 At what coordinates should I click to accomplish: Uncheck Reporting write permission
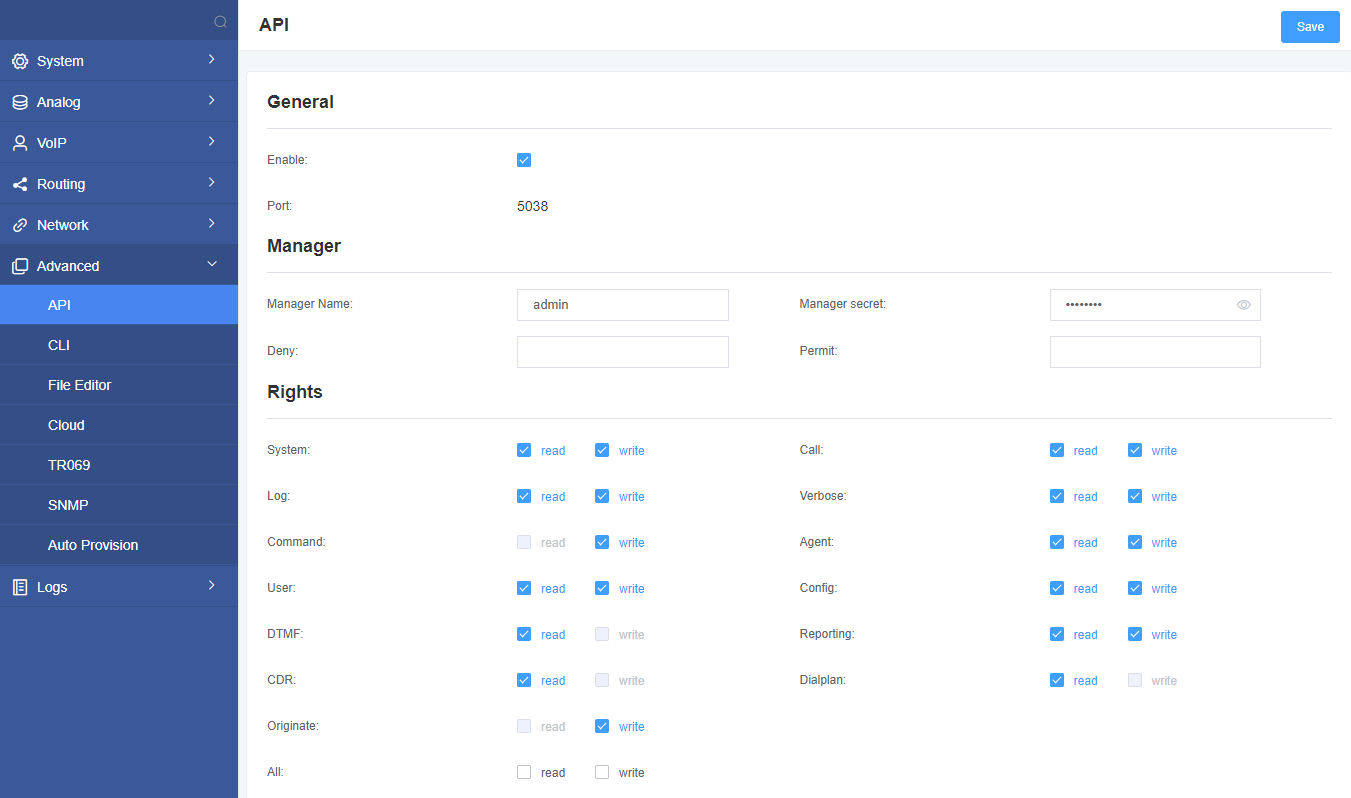(1135, 634)
